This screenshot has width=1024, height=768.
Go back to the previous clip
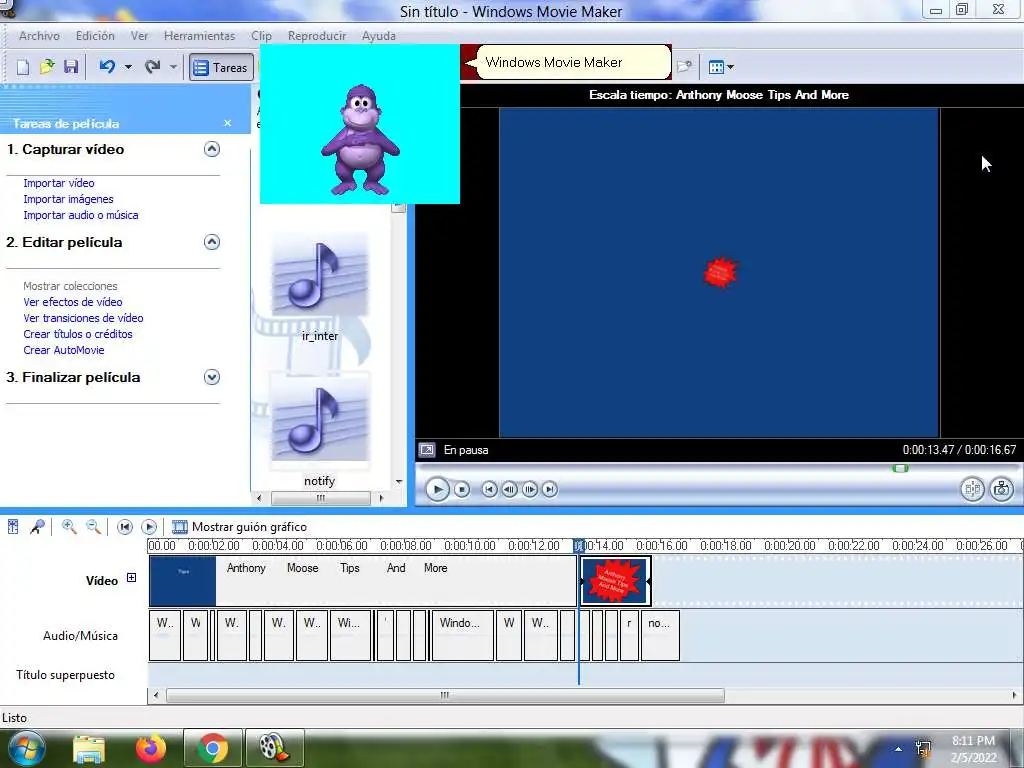[x=489, y=489]
